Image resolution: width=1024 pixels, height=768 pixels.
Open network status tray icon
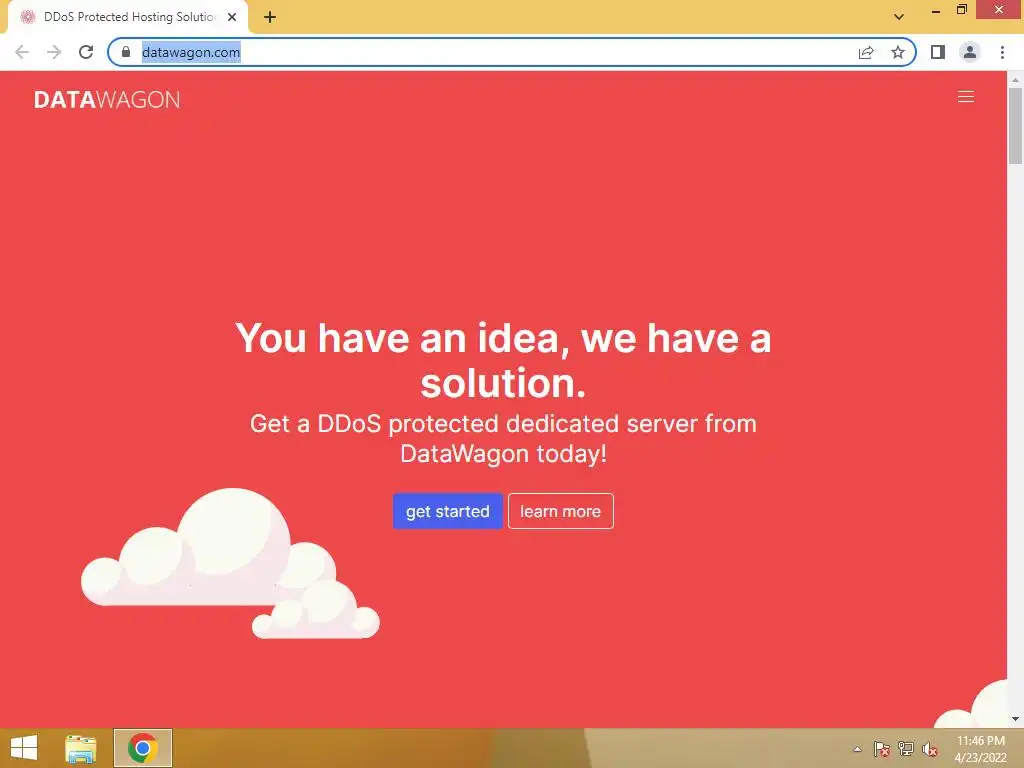906,749
